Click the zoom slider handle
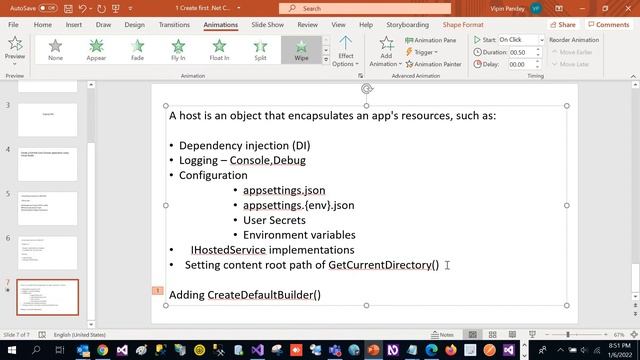Image resolution: width=640 pixels, height=360 pixels. click(x=568, y=335)
